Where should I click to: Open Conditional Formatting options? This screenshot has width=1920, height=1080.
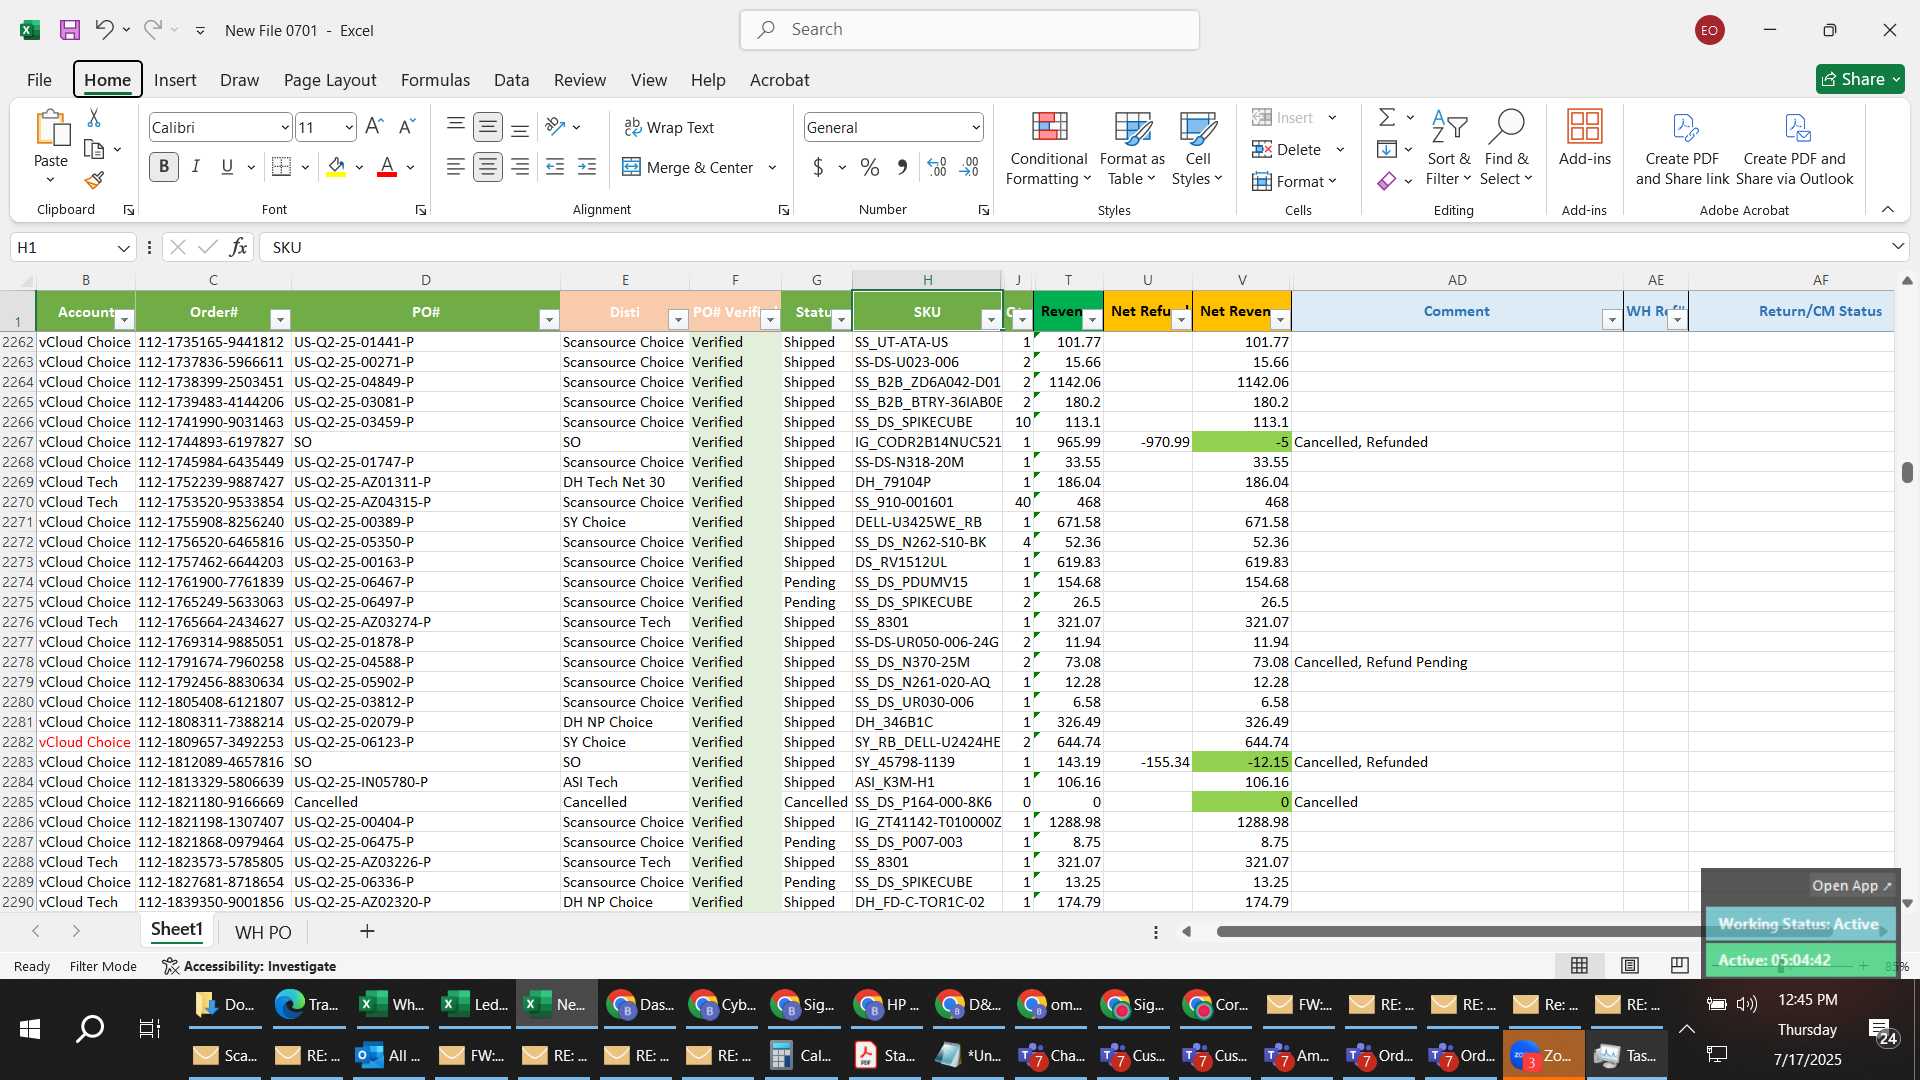point(1048,148)
